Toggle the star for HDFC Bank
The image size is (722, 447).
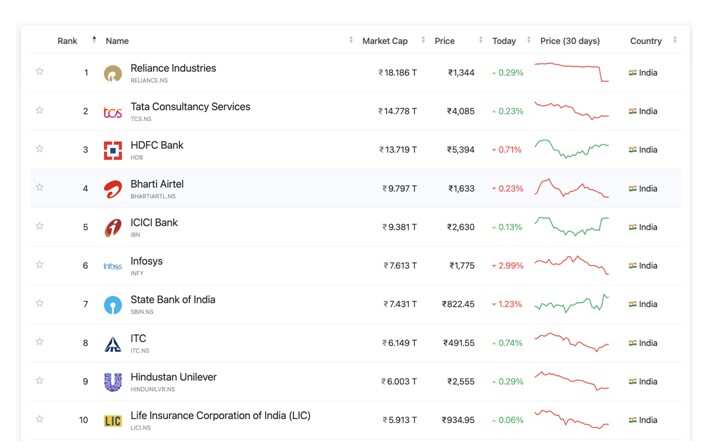(40, 149)
